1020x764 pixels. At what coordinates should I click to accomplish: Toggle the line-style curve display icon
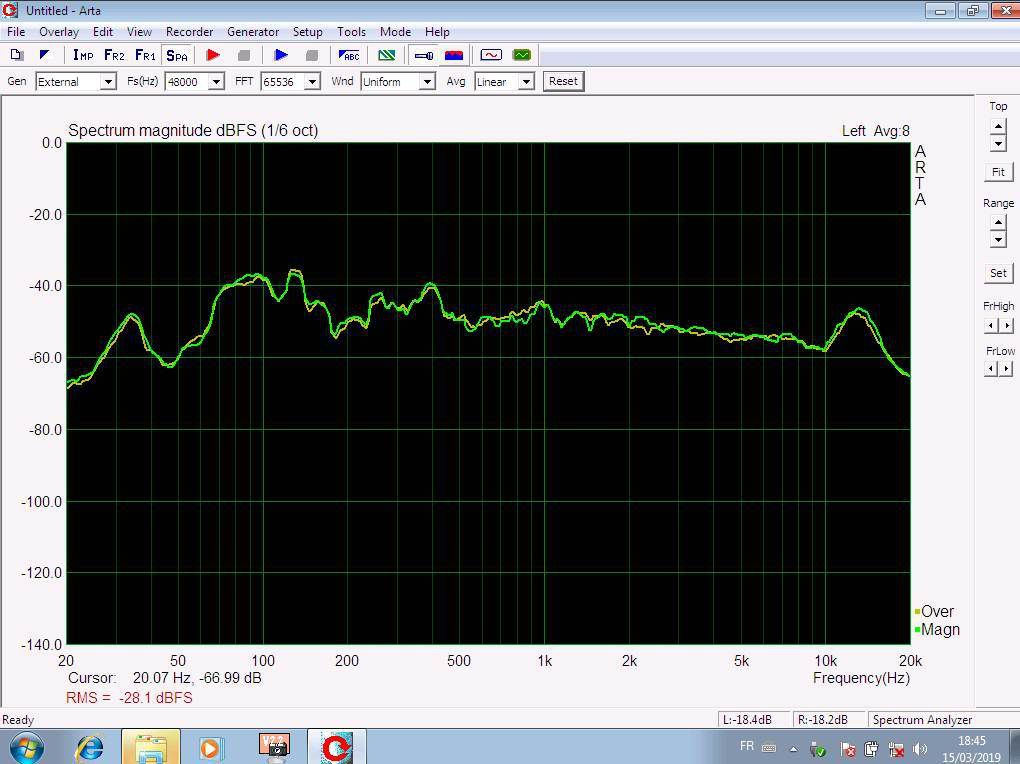click(x=423, y=55)
